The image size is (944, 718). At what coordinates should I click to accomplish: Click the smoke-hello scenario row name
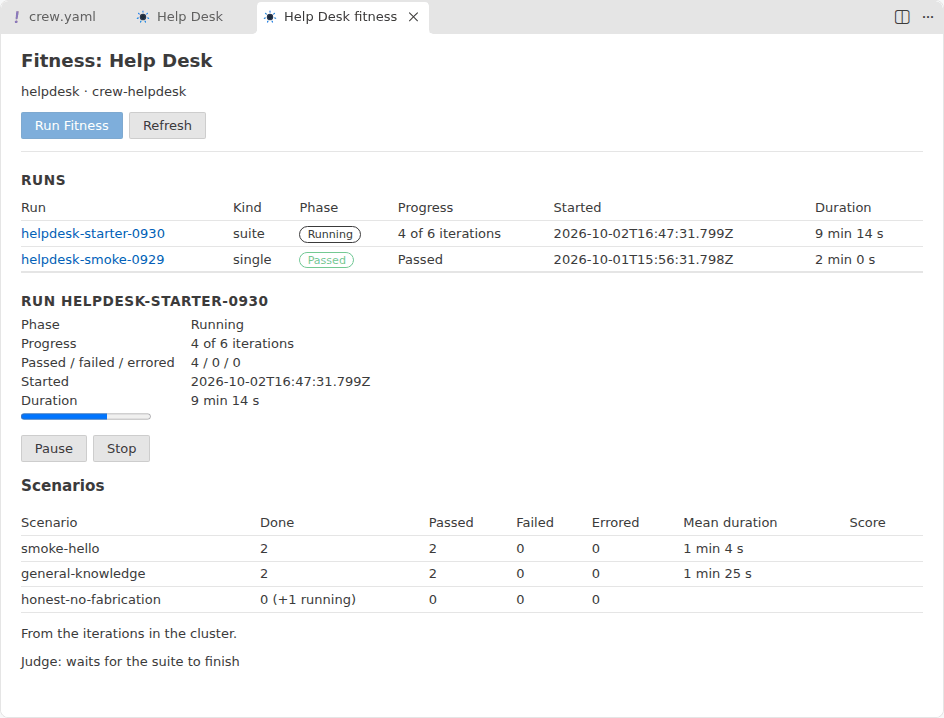pos(60,549)
